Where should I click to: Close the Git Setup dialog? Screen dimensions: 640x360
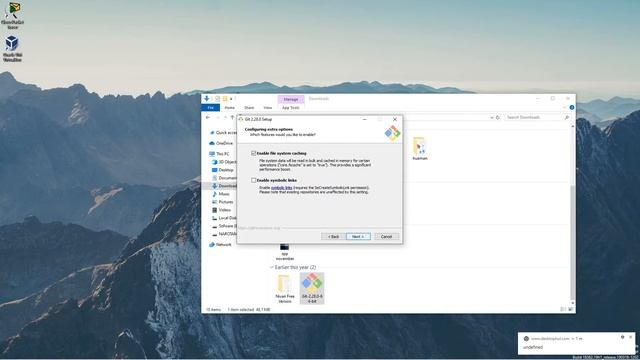[x=395, y=119]
